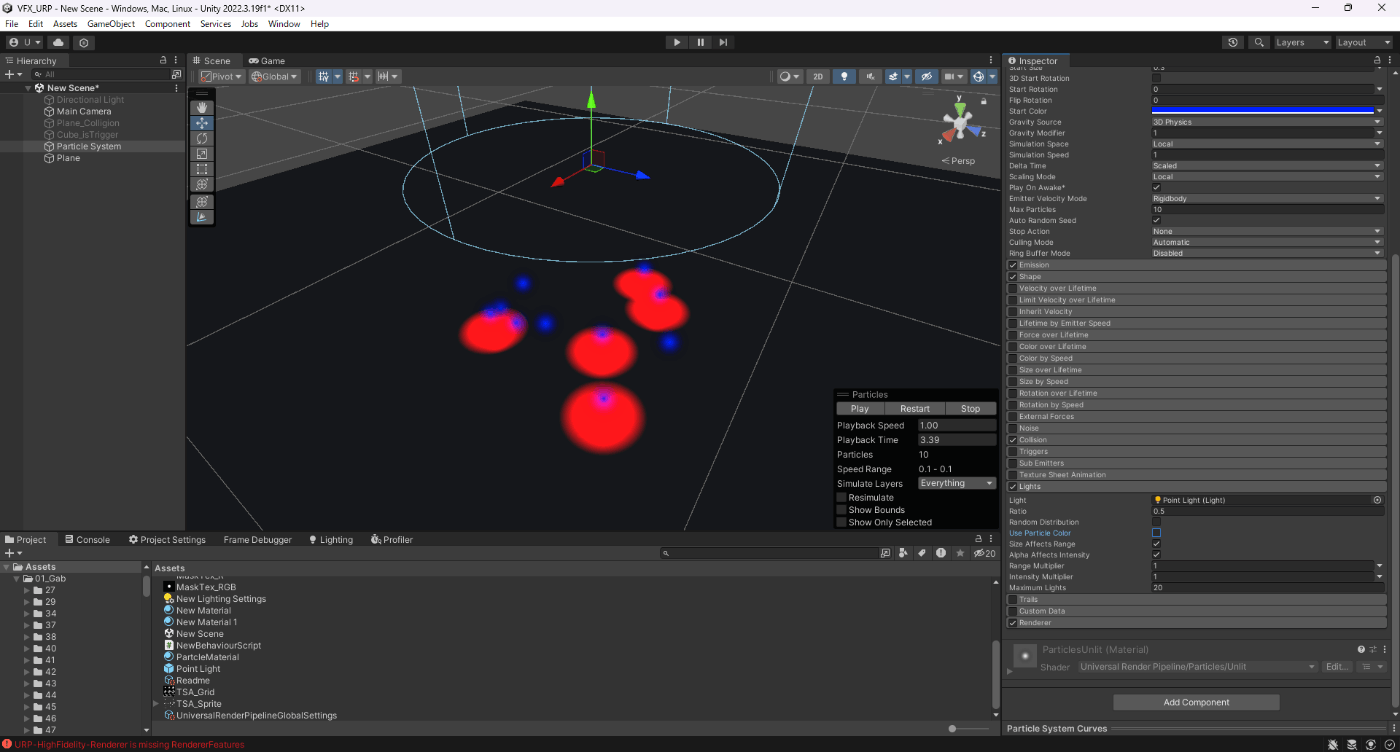1400x752 pixels.
Task: Toggle scene audio icon
Action: tap(871, 76)
